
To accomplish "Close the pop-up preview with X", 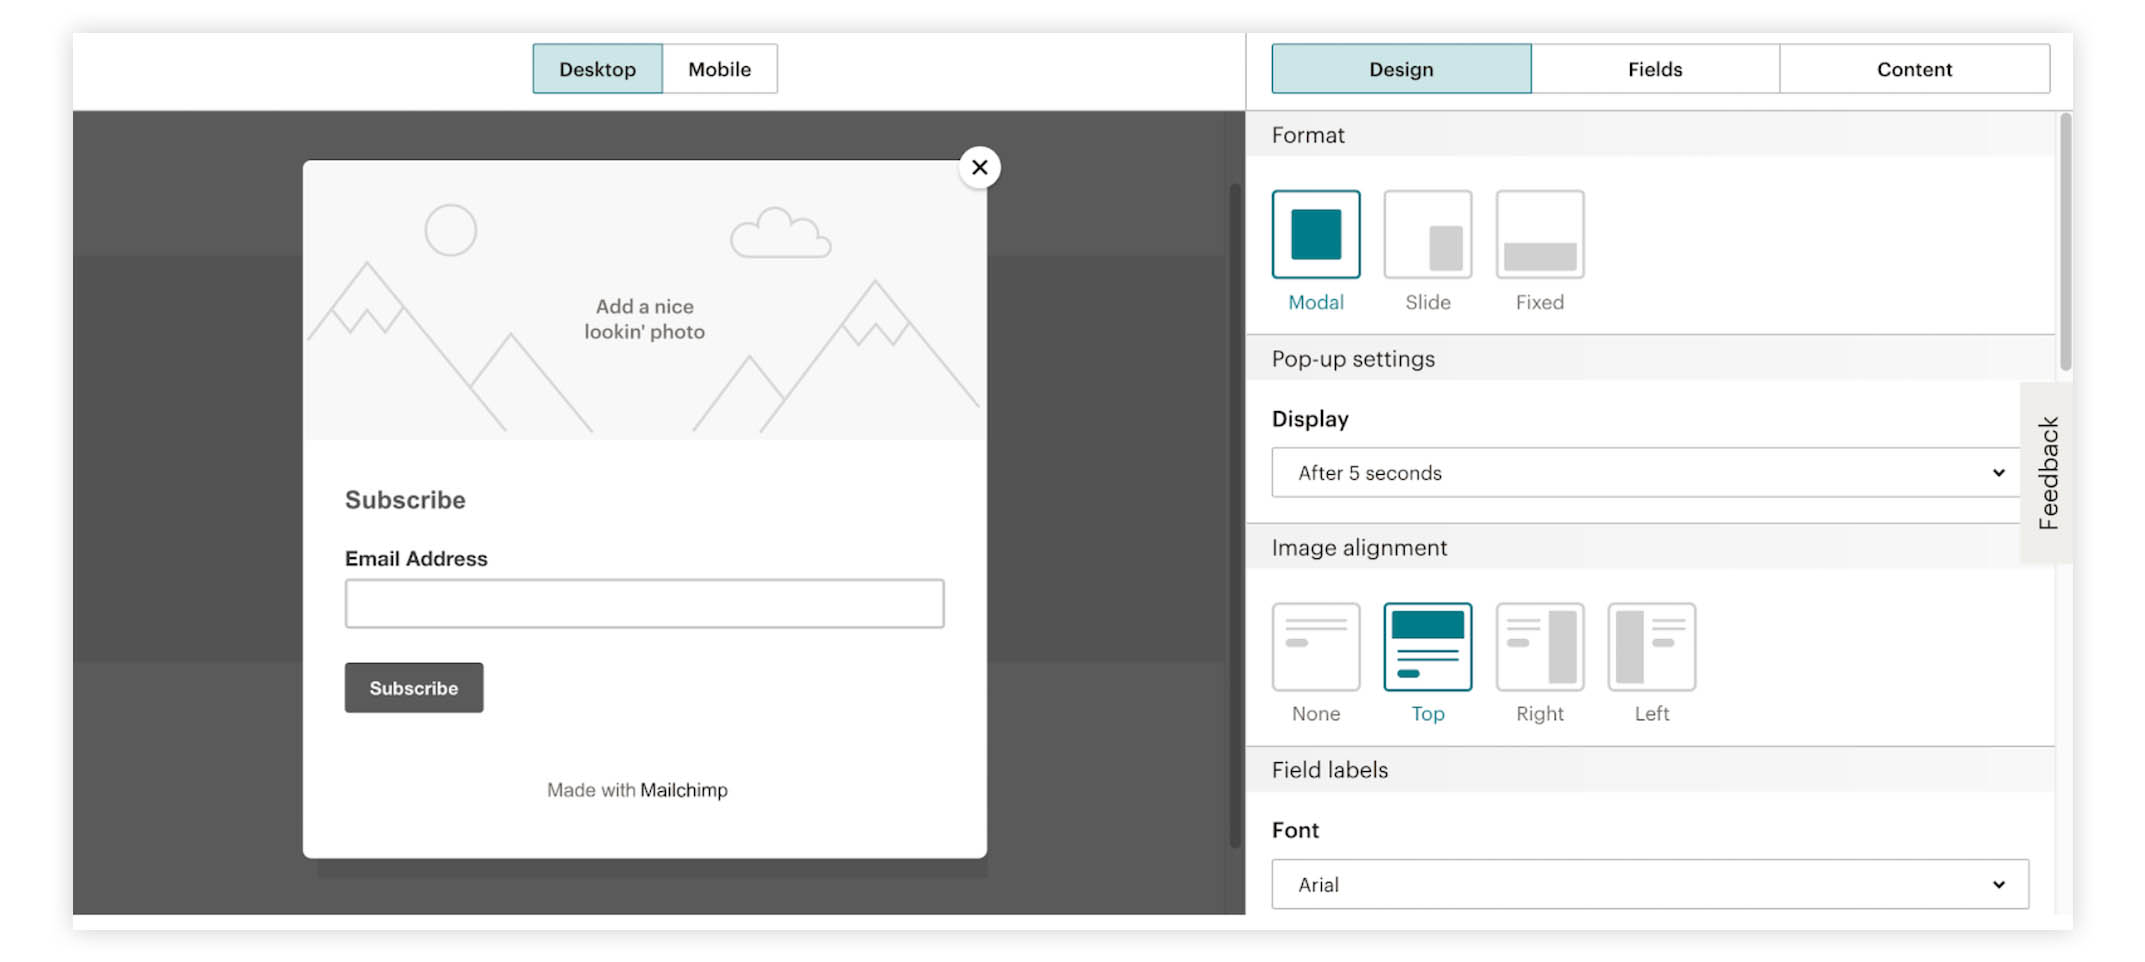I will pyautogui.click(x=979, y=168).
